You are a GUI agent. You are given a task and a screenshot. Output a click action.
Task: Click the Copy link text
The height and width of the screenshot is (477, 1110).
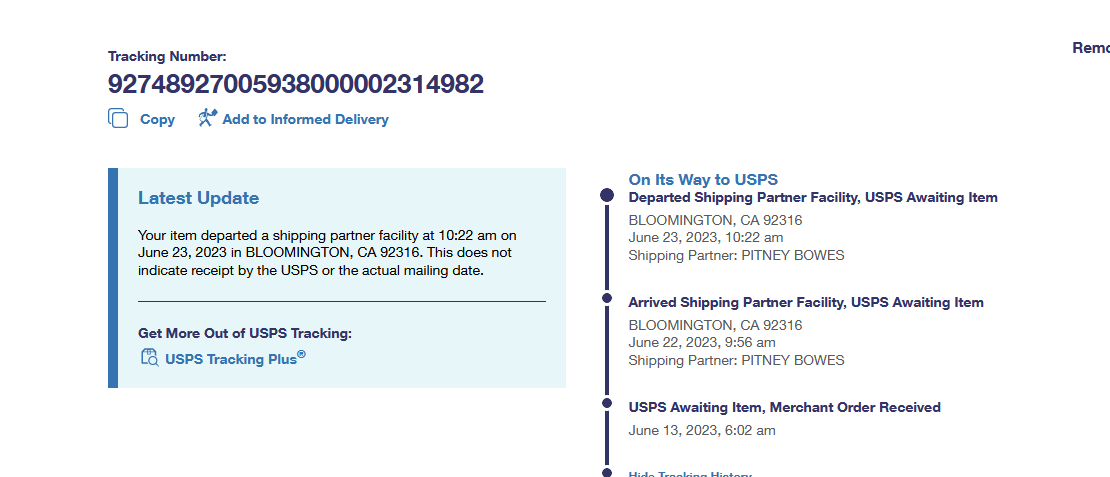coord(157,119)
